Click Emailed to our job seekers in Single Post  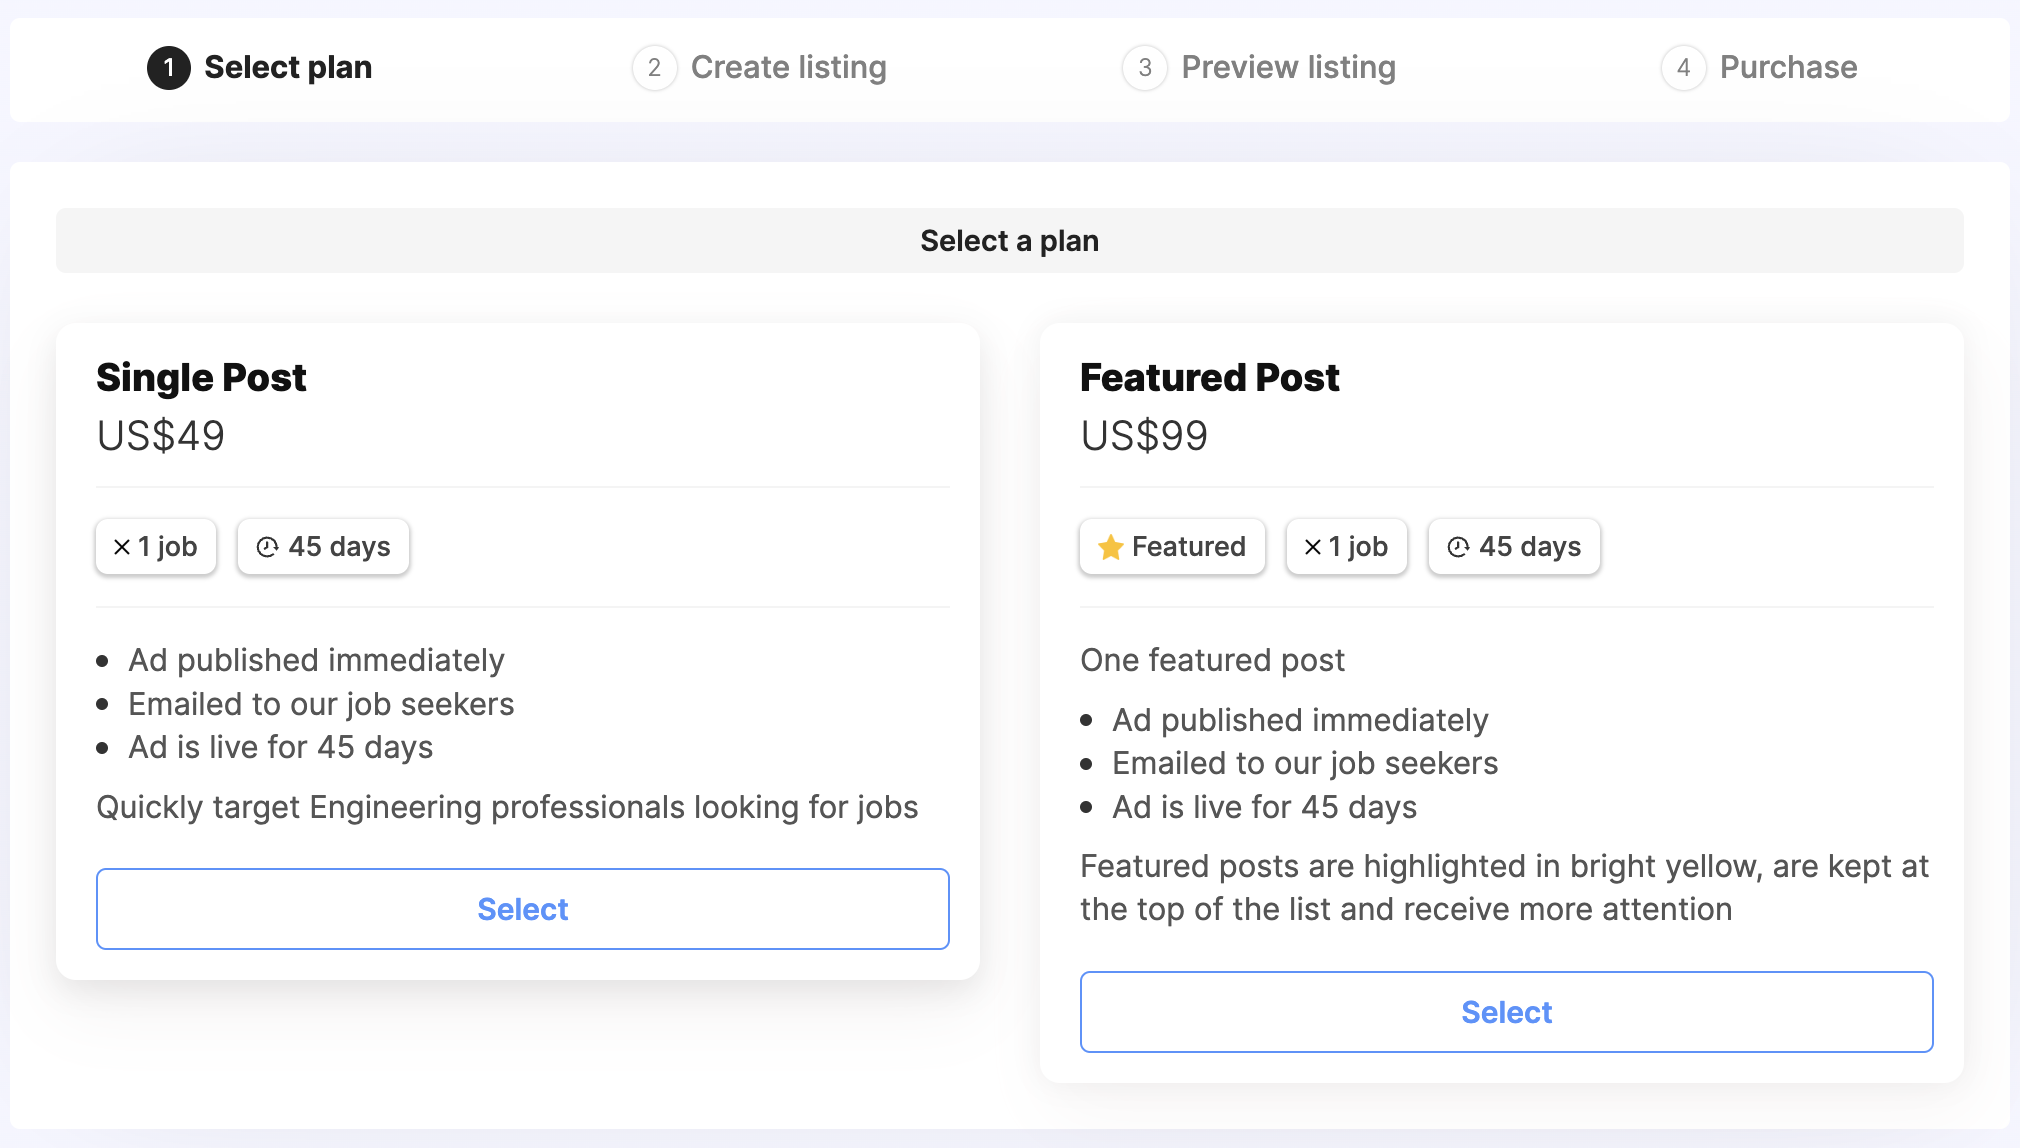coord(321,704)
